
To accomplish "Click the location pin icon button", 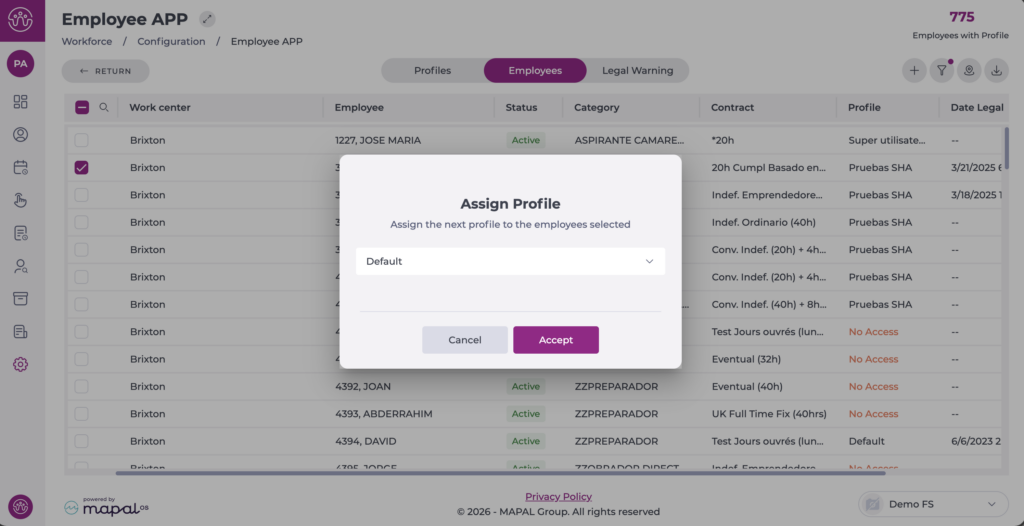I will pos(968,71).
